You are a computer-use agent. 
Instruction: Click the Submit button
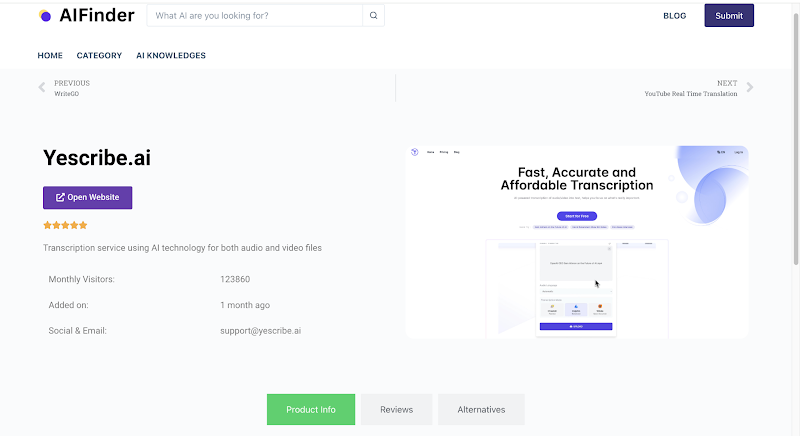729,16
